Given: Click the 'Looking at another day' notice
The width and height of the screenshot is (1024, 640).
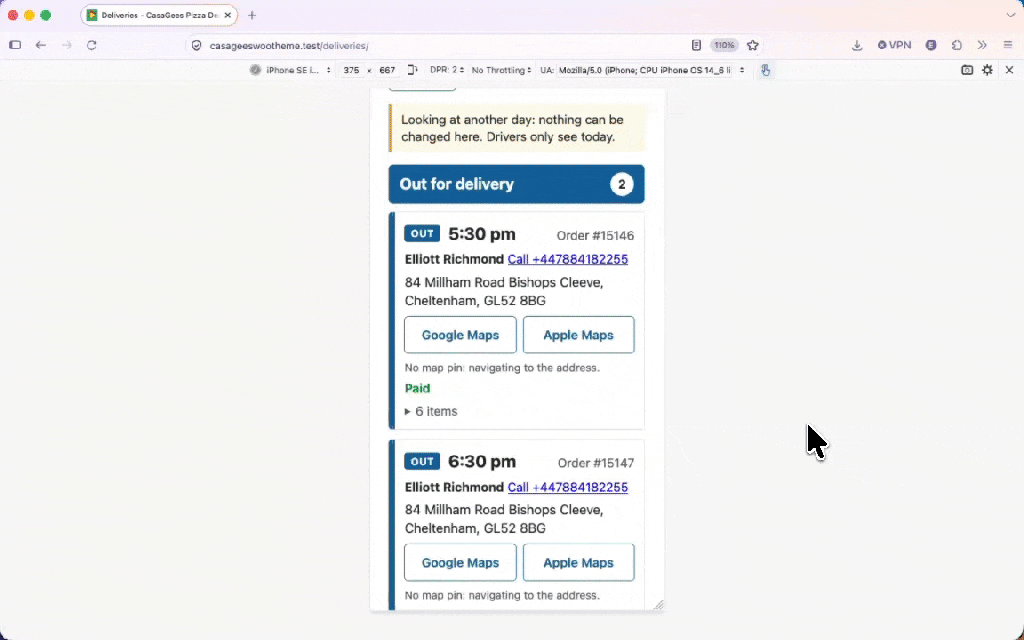Looking at the screenshot, I should (x=517, y=128).
